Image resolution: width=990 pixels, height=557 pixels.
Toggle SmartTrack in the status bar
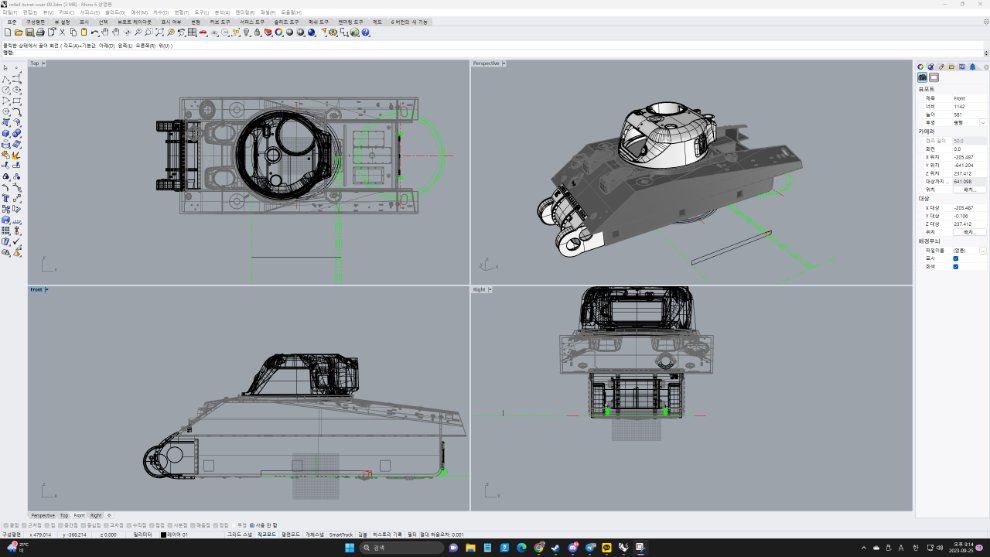[341, 535]
